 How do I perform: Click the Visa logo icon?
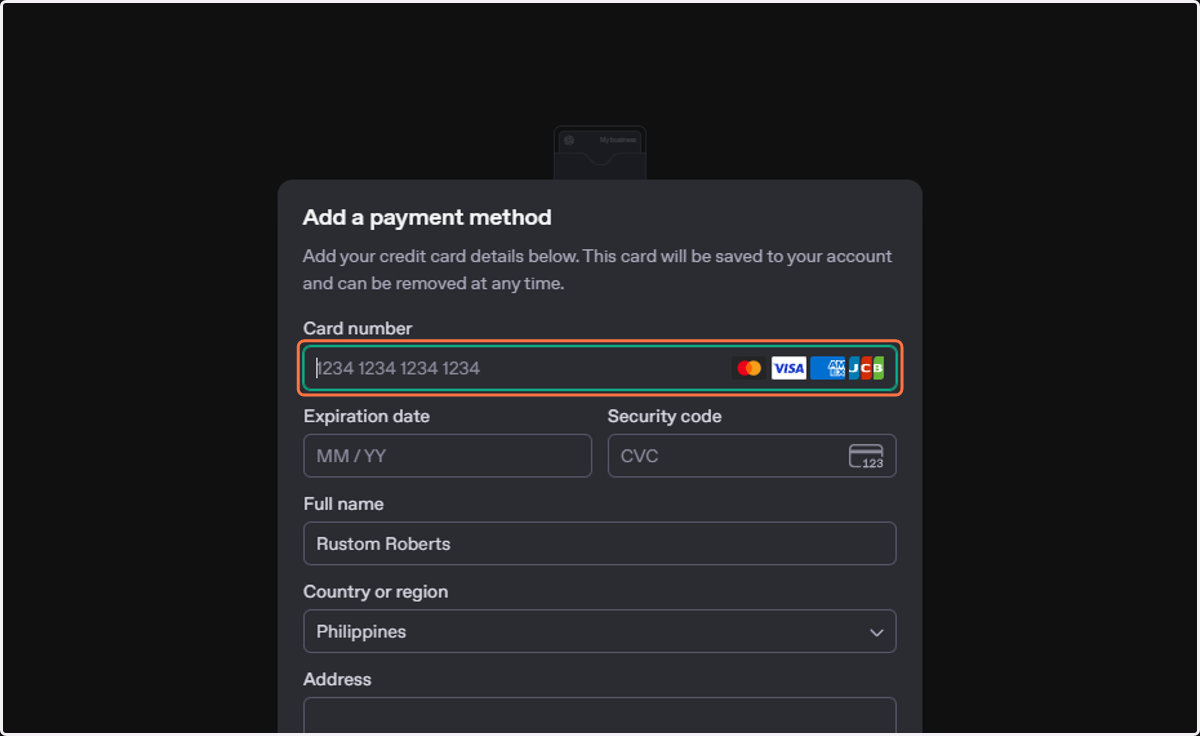[x=789, y=368]
